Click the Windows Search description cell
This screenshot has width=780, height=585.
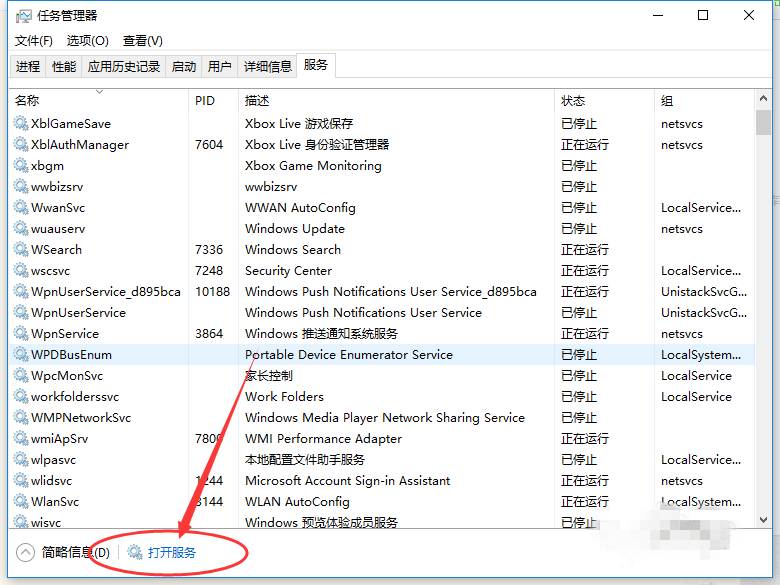click(x=292, y=249)
